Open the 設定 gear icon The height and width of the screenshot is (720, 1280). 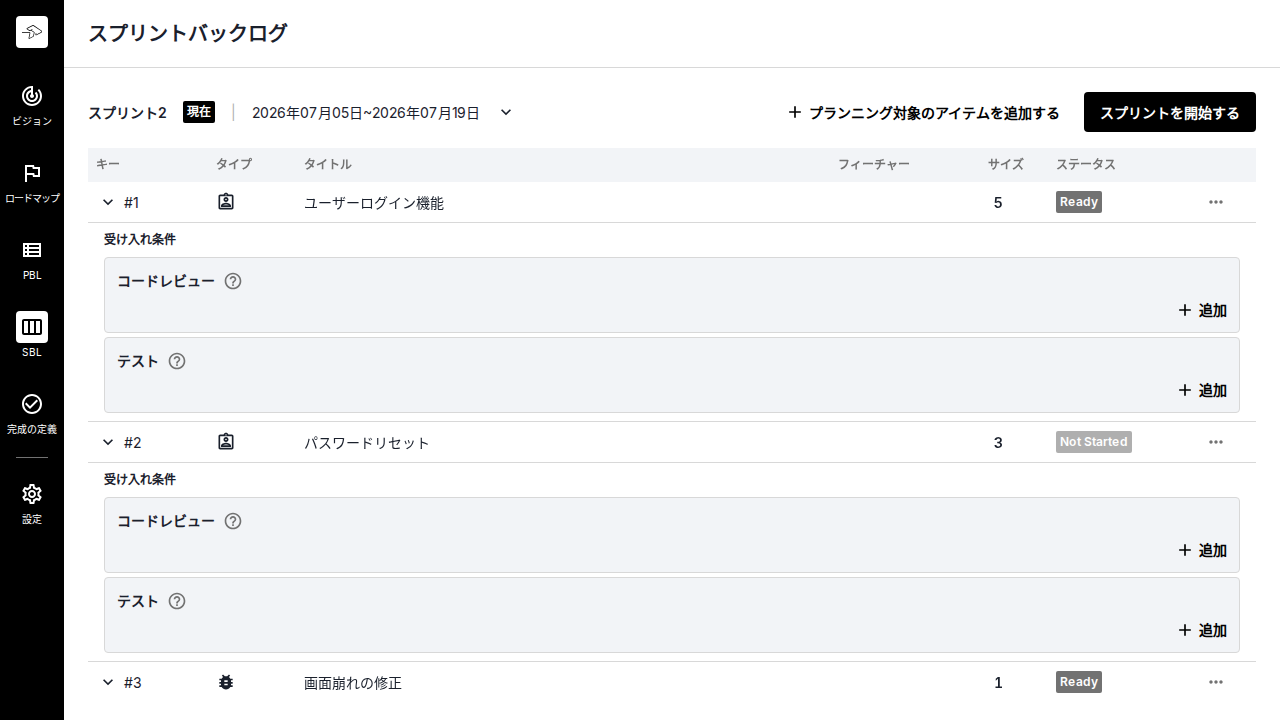coord(32,494)
